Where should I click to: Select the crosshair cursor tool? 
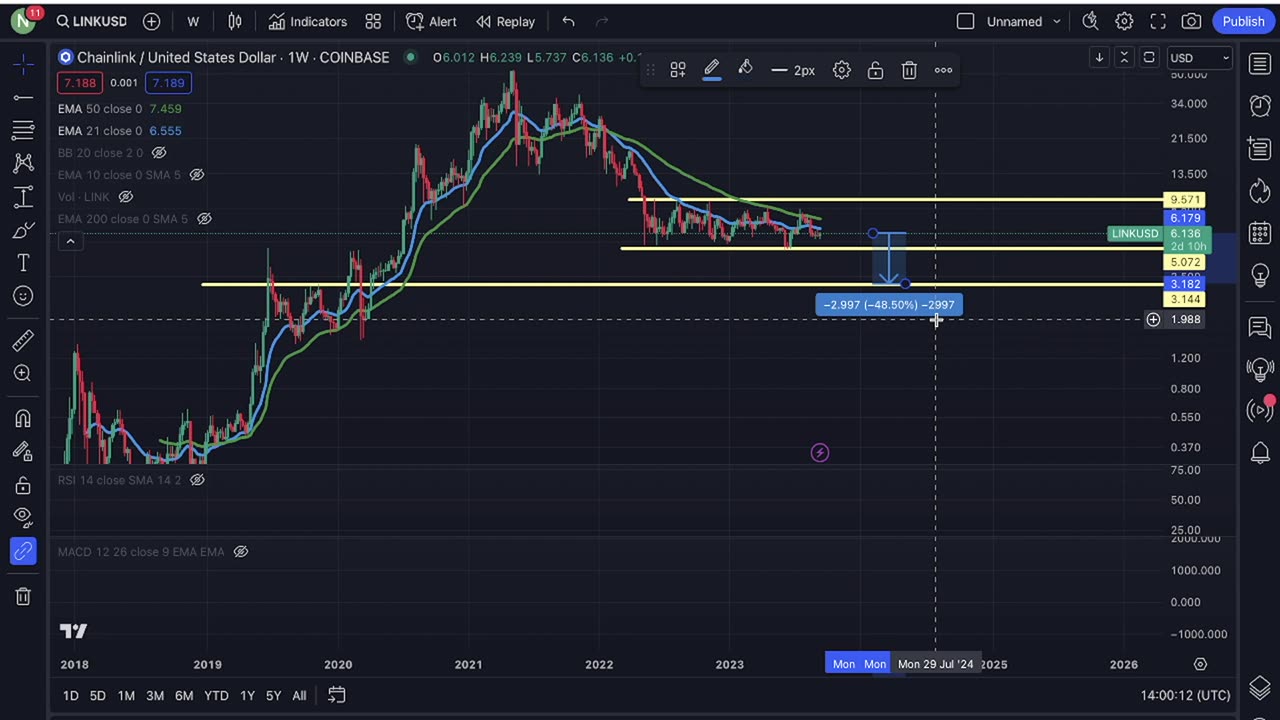point(22,64)
